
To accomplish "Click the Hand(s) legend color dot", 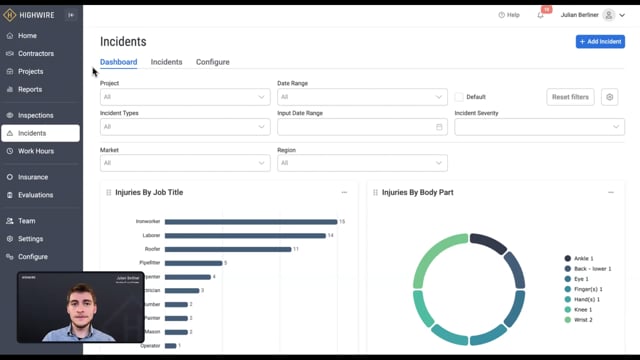I will 567,300.
